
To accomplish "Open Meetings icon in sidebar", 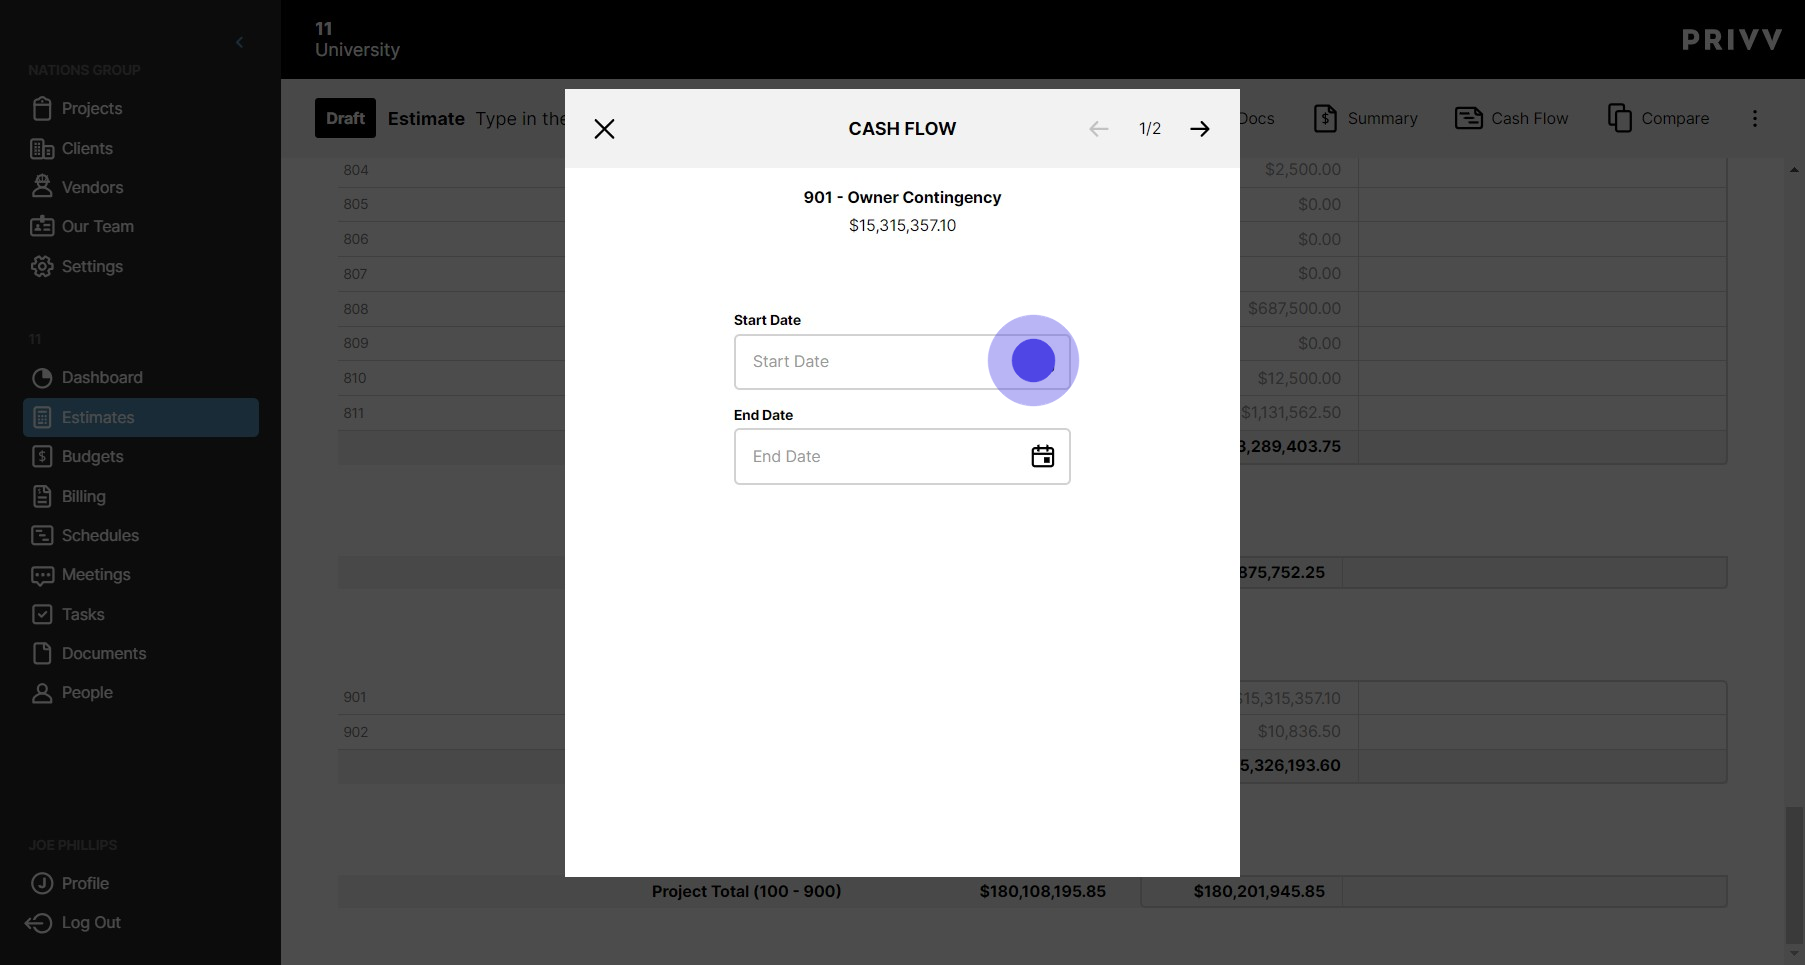I will (42, 574).
